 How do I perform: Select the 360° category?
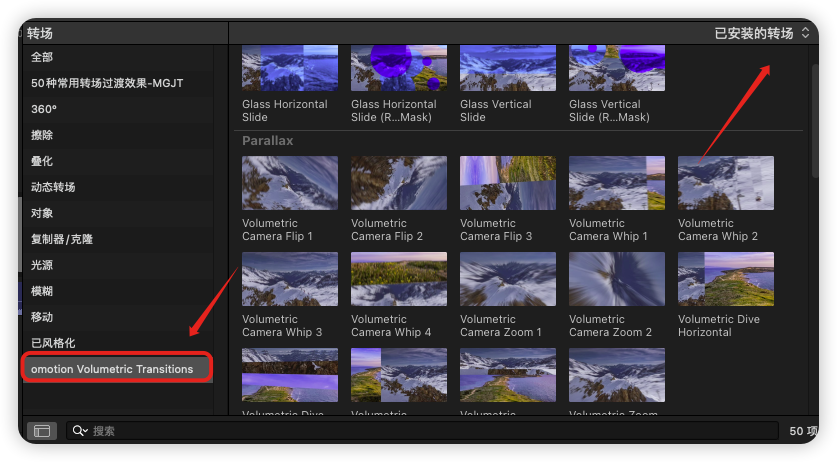[117, 109]
